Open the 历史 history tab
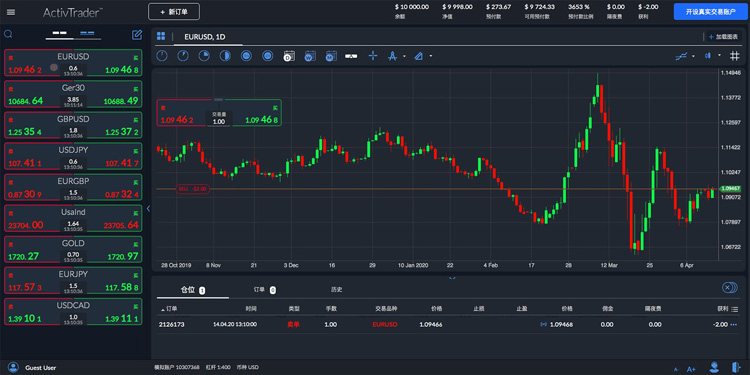 [x=337, y=290]
